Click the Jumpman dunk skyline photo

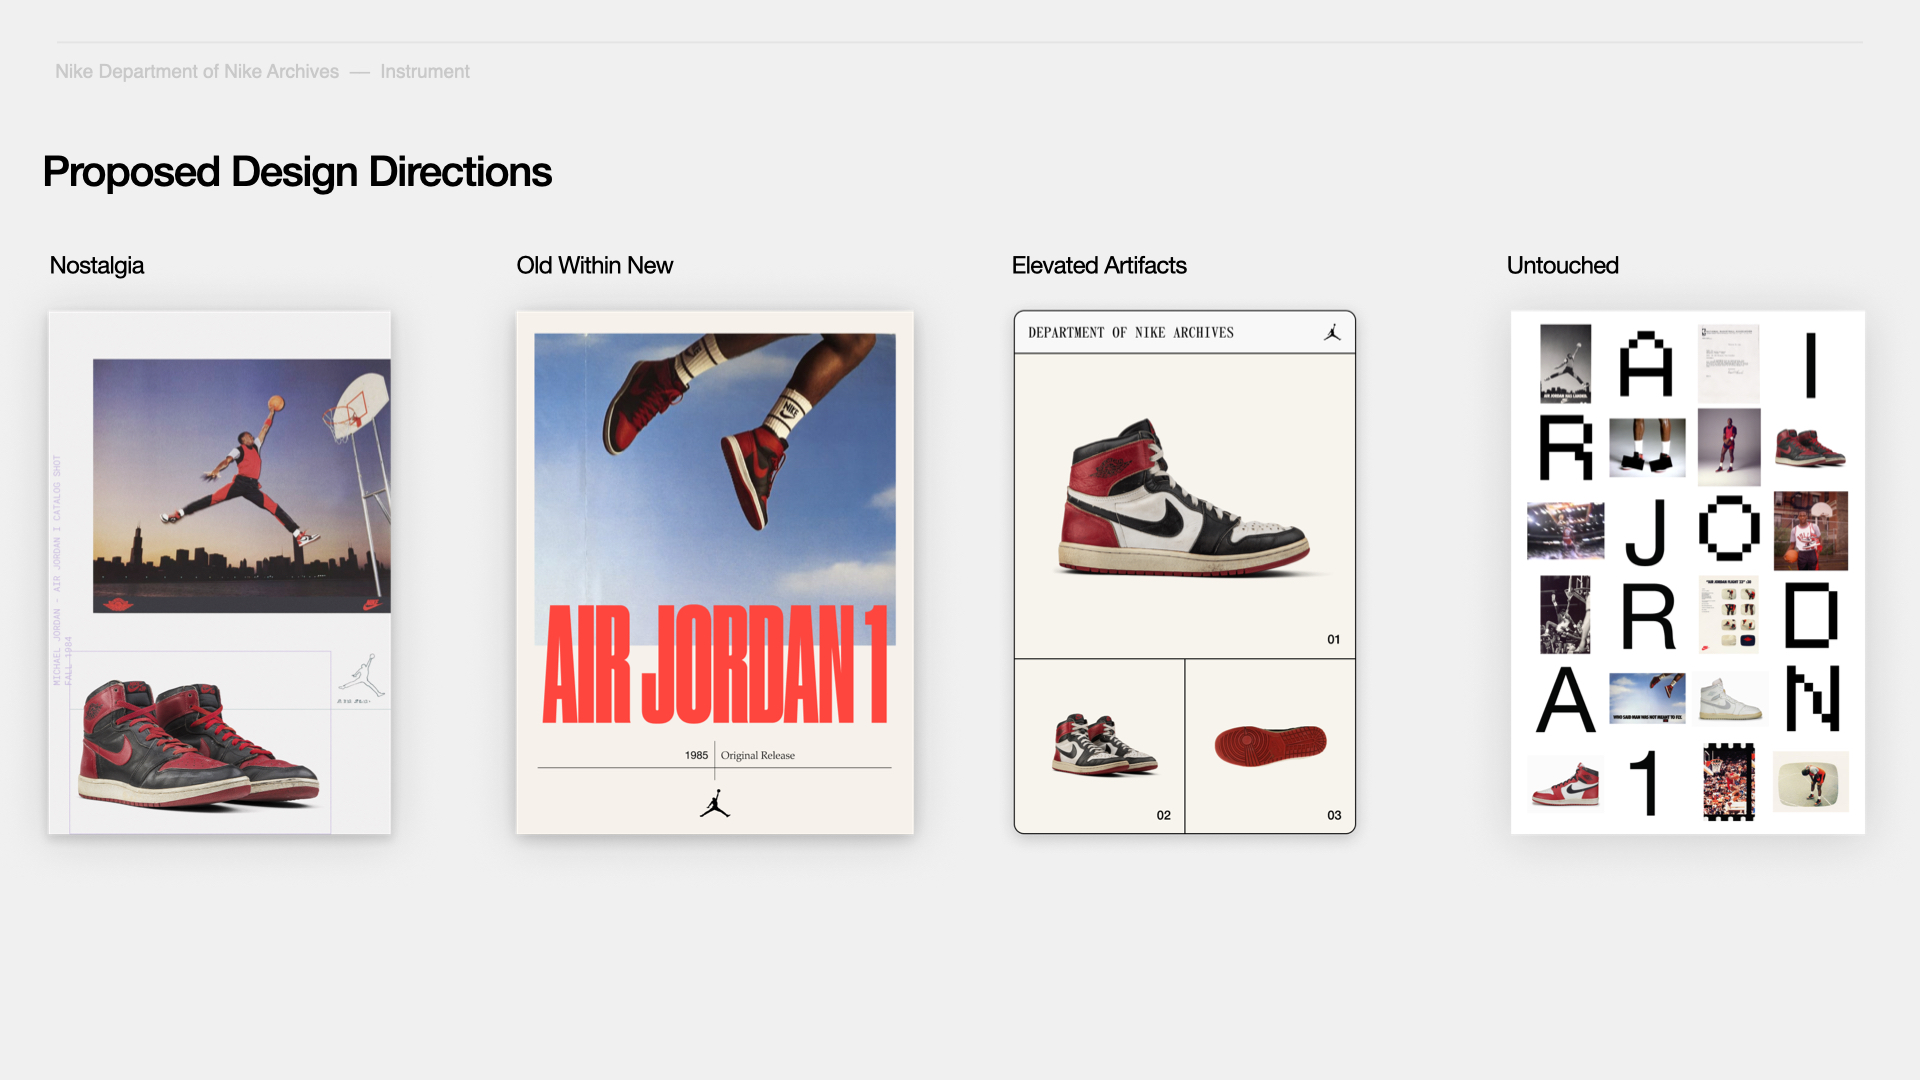tap(242, 486)
